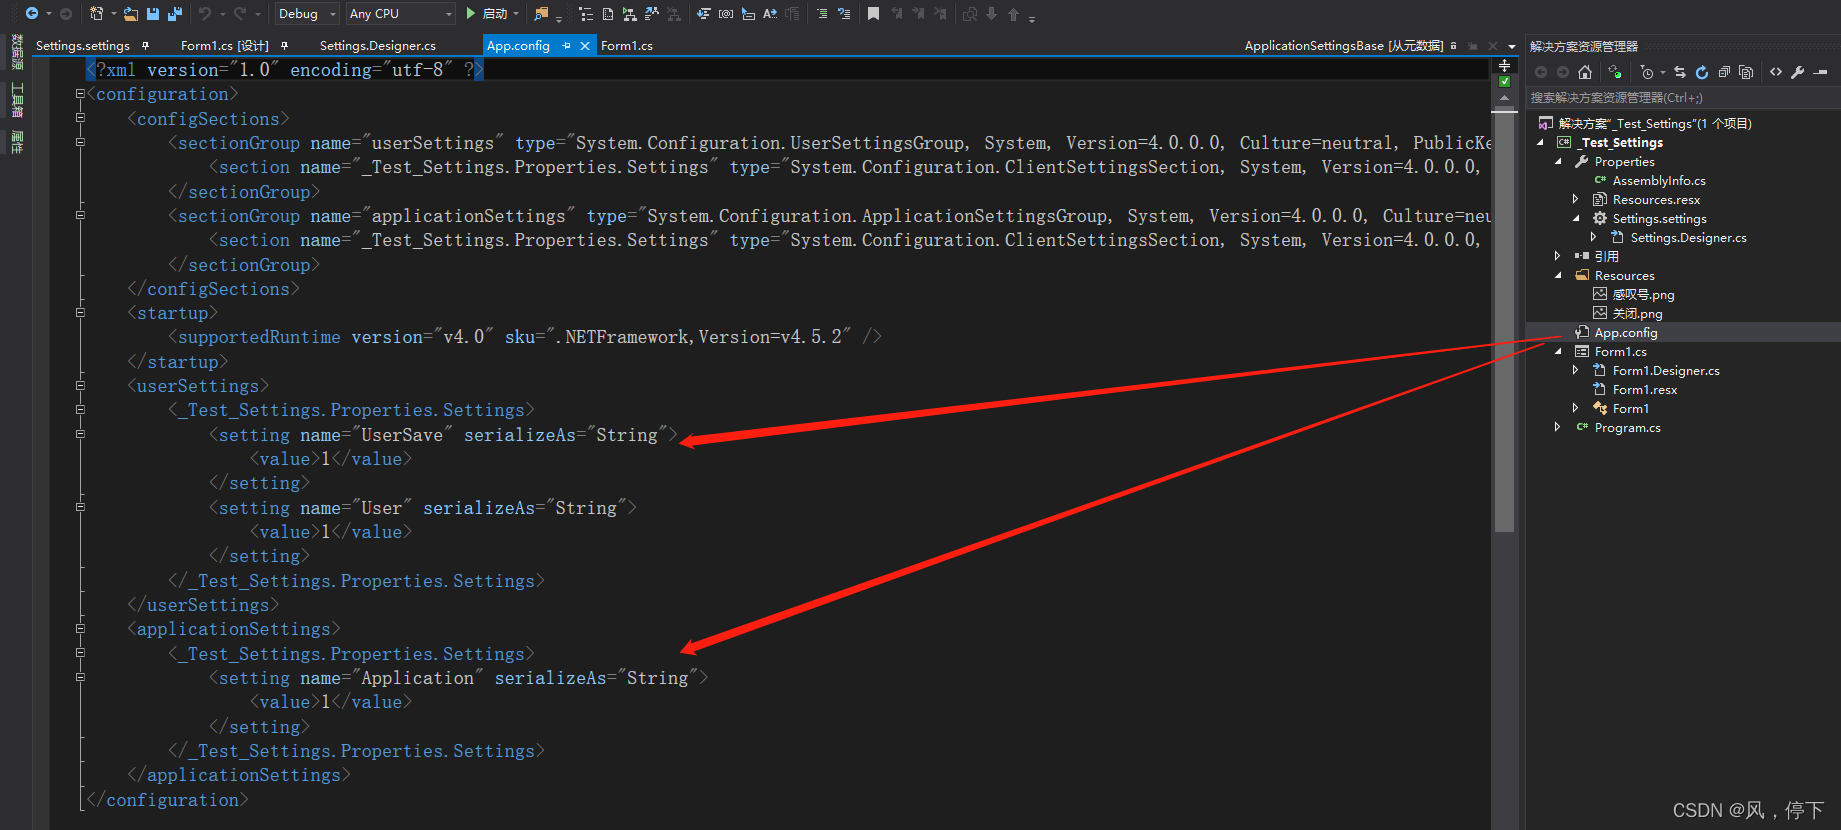Open the Any CPU platform dropdown
The image size is (1841, 830).
[401, 14]
